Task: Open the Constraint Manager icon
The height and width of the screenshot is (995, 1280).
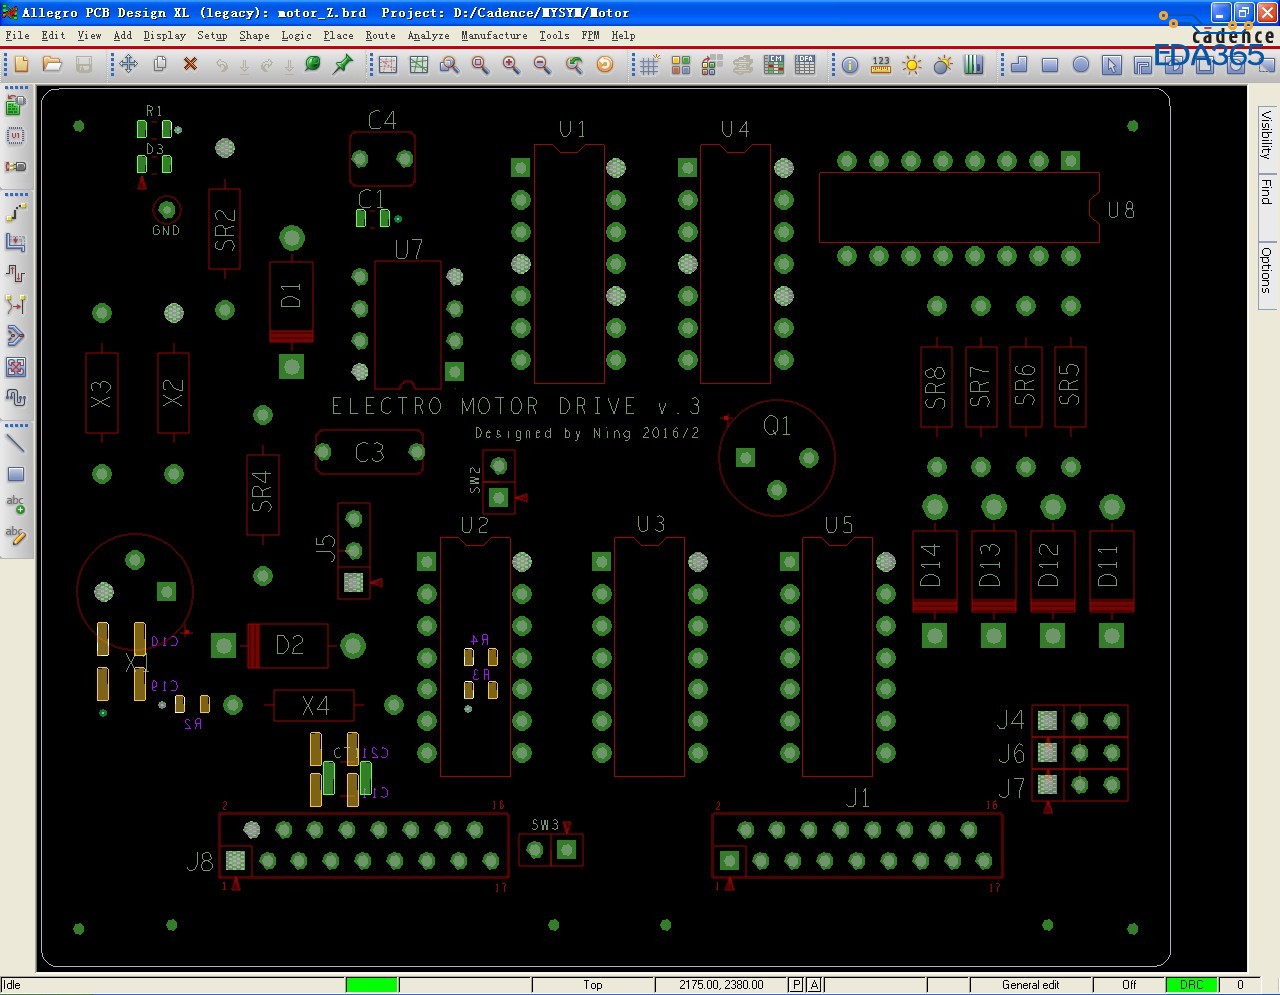Action: [x=774, y=65]
